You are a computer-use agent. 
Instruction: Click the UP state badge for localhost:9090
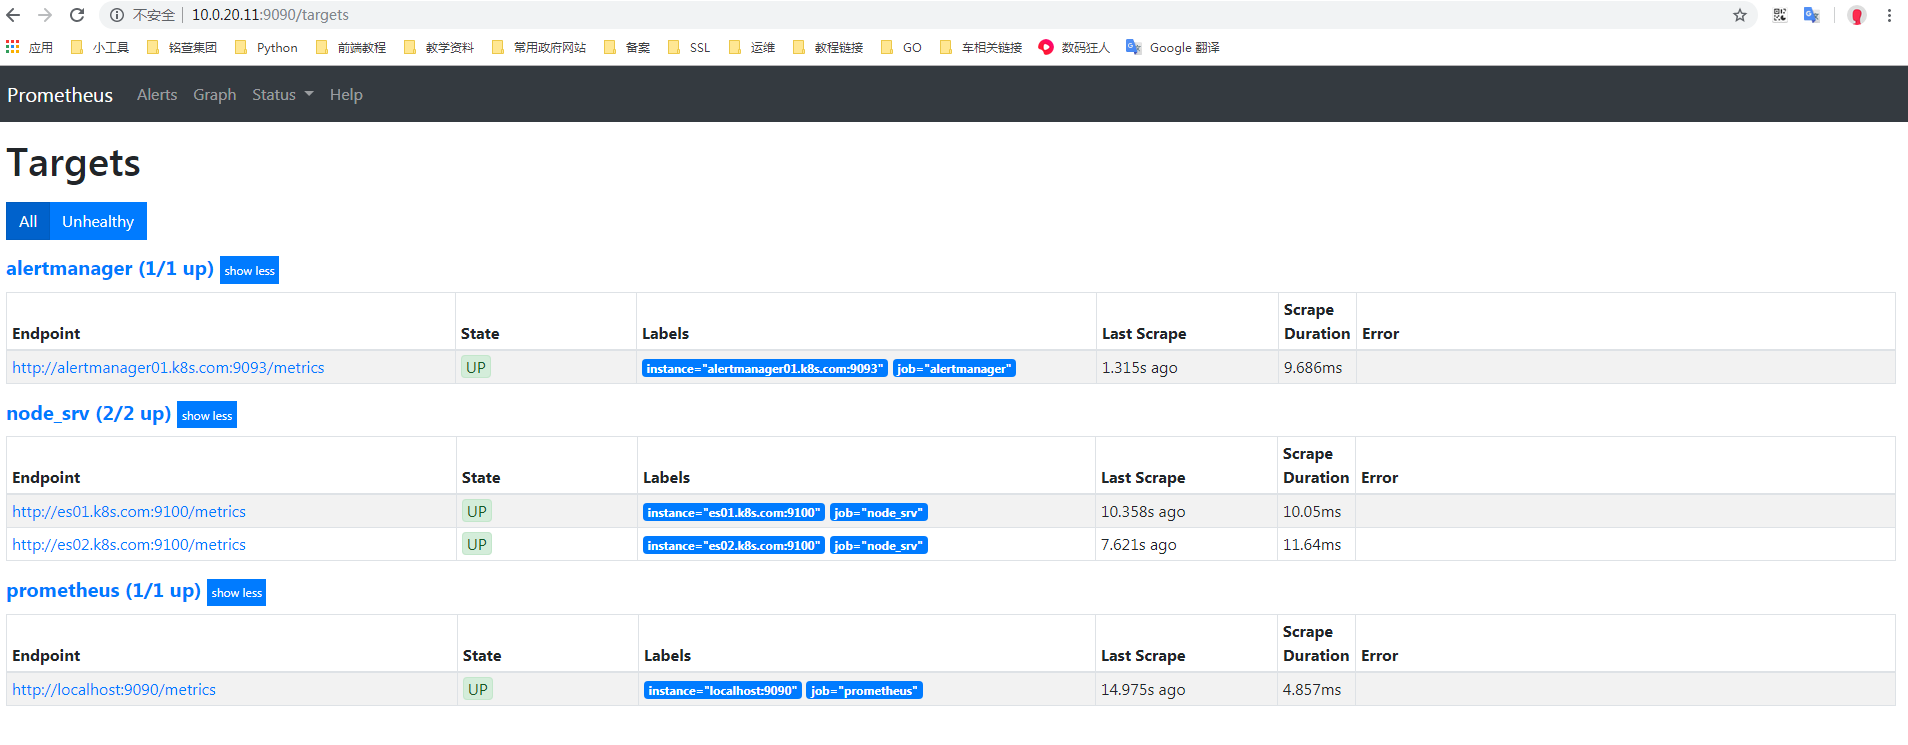tap(478, 690)
